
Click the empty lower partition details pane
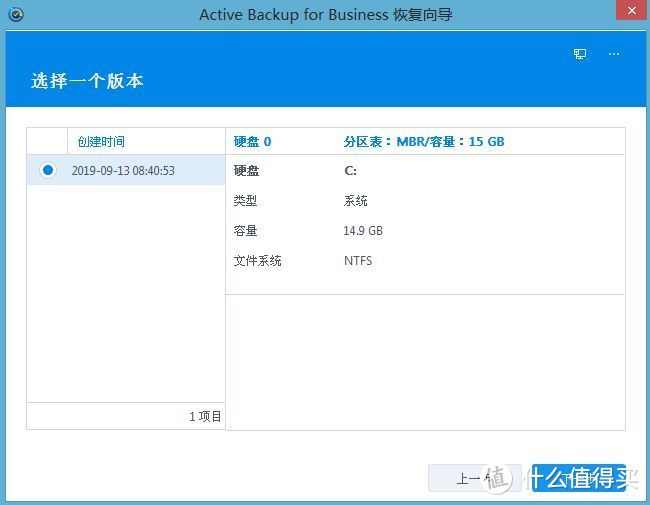[424, 362]
